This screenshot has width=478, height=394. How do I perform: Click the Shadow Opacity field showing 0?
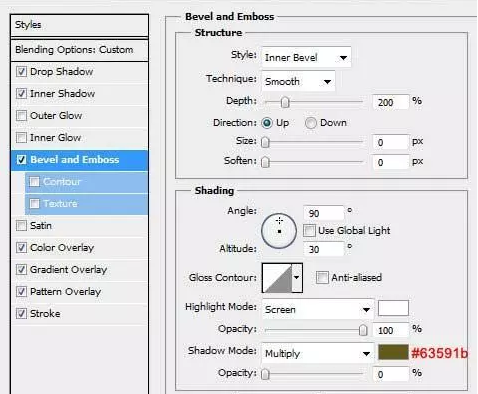point(391,374)
